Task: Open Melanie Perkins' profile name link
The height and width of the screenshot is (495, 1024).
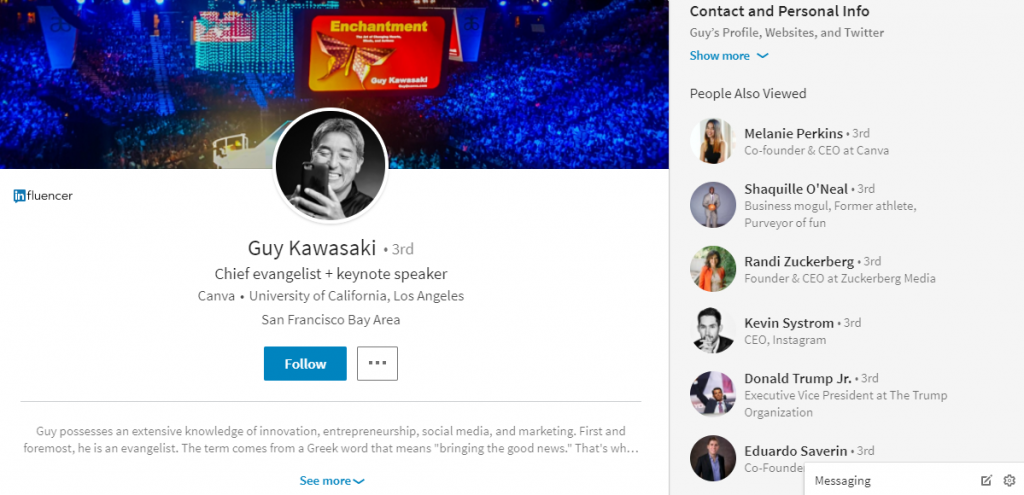Action: tap(793, 133)
